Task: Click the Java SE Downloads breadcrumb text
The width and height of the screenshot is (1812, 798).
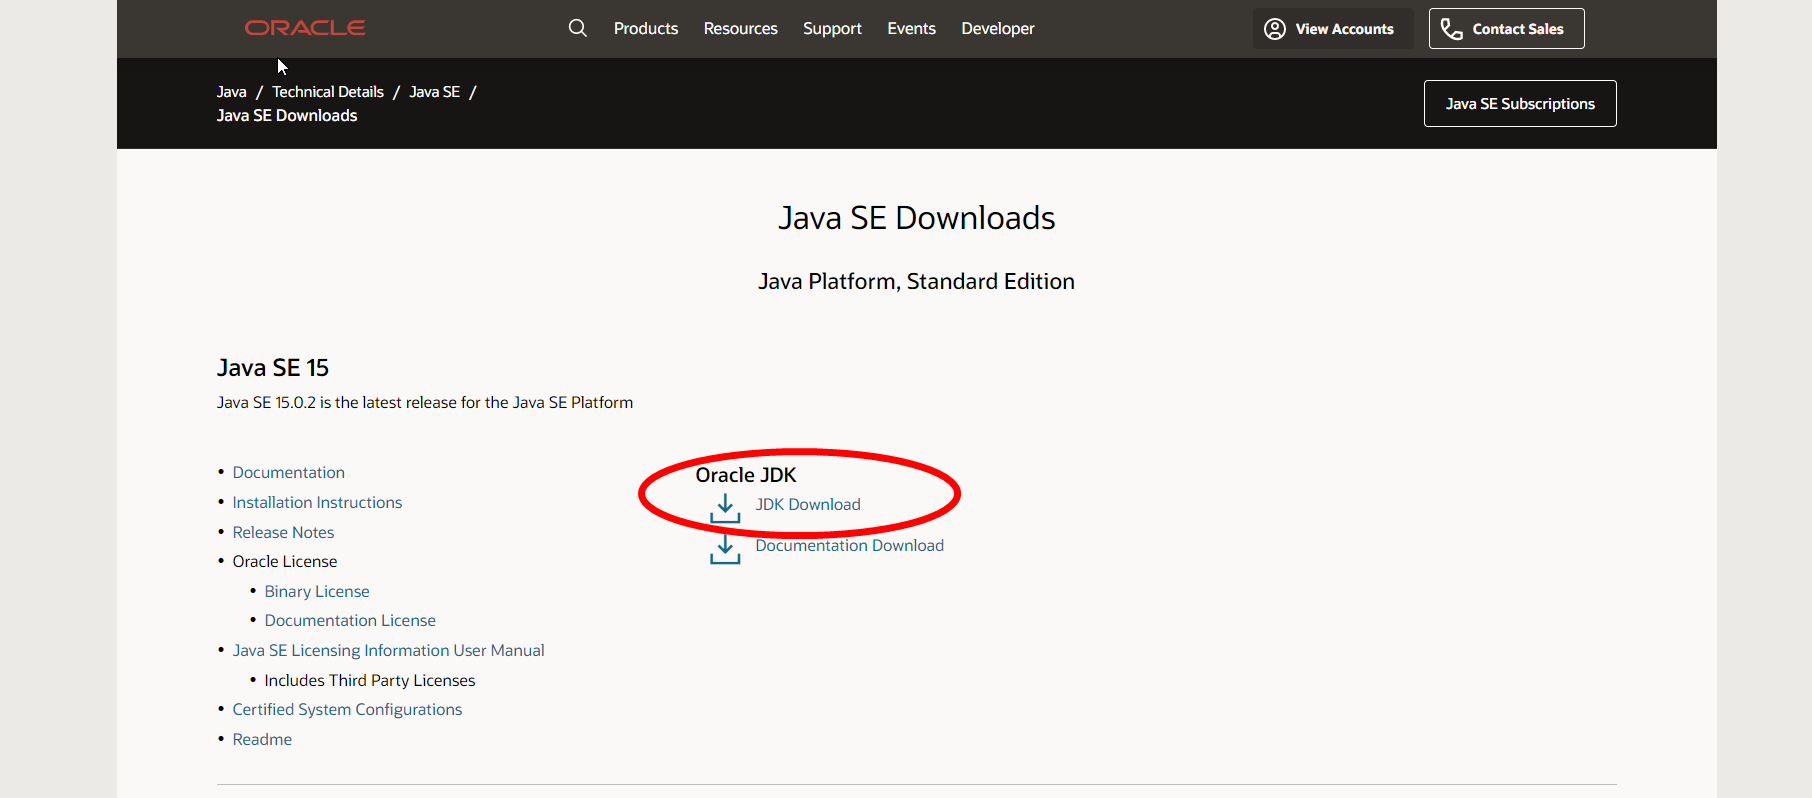Action: click(287, 116)
